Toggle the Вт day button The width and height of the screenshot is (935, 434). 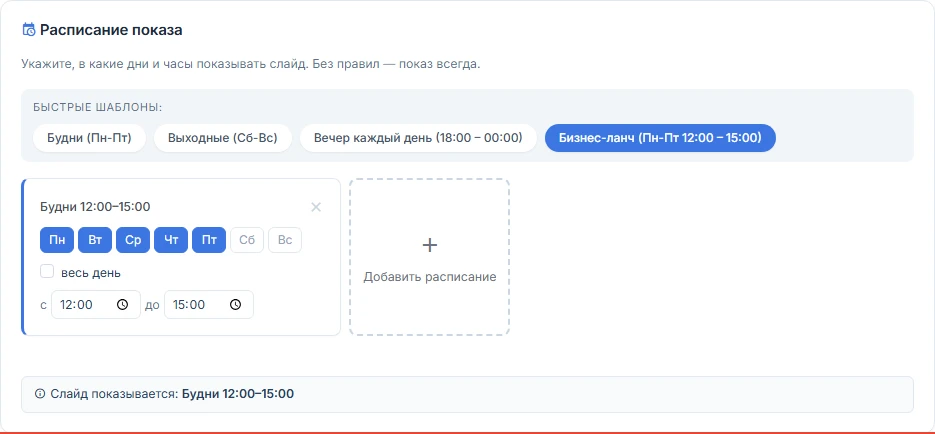tap(95, 240)
